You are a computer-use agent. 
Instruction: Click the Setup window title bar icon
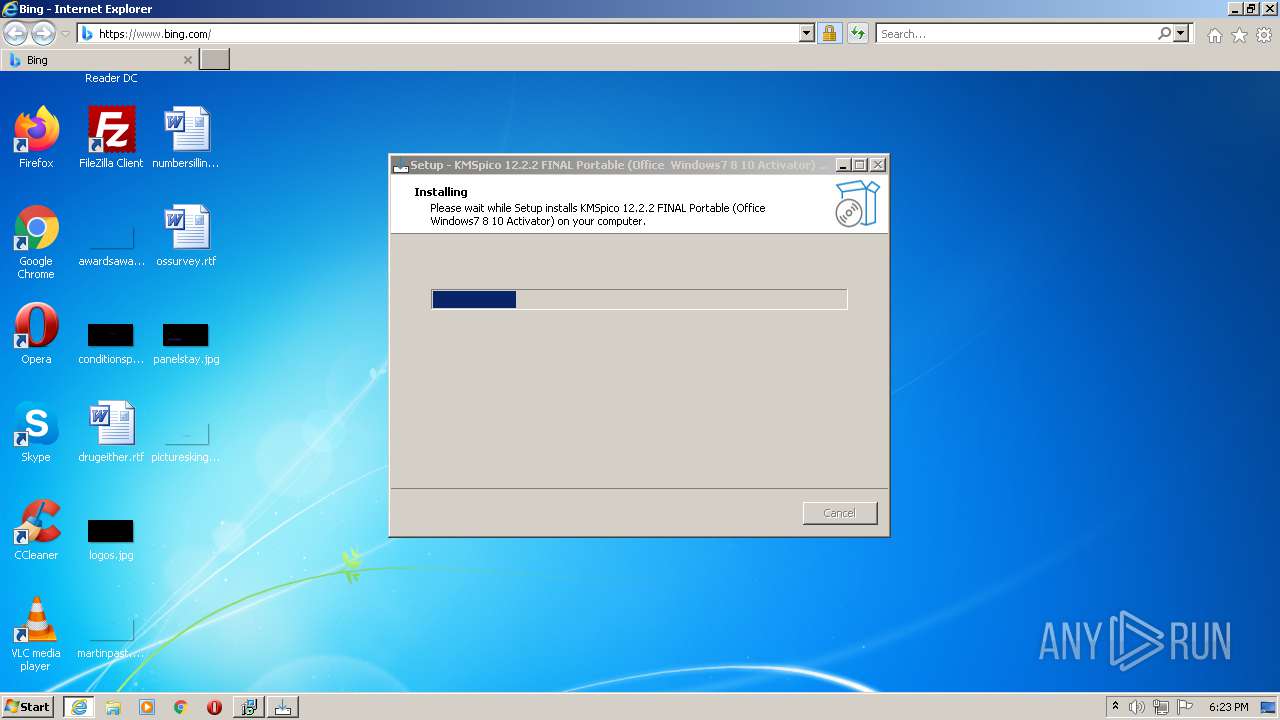(x=401, y=165)
